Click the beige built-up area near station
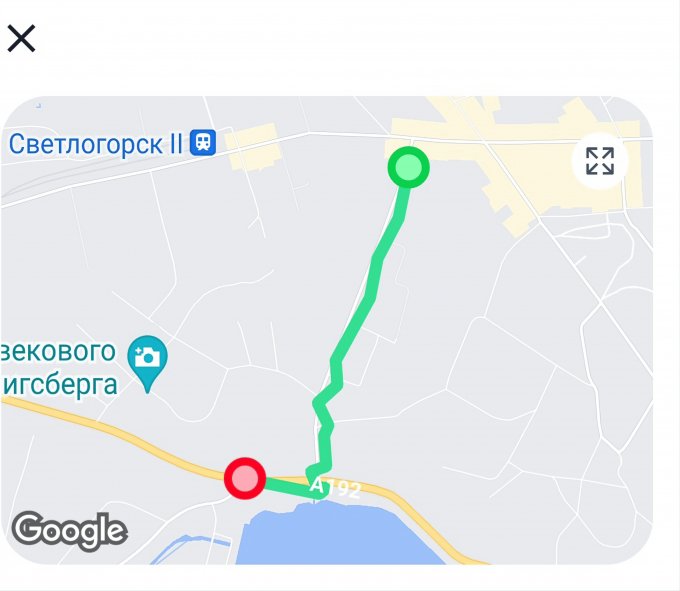 coord(254,147)
